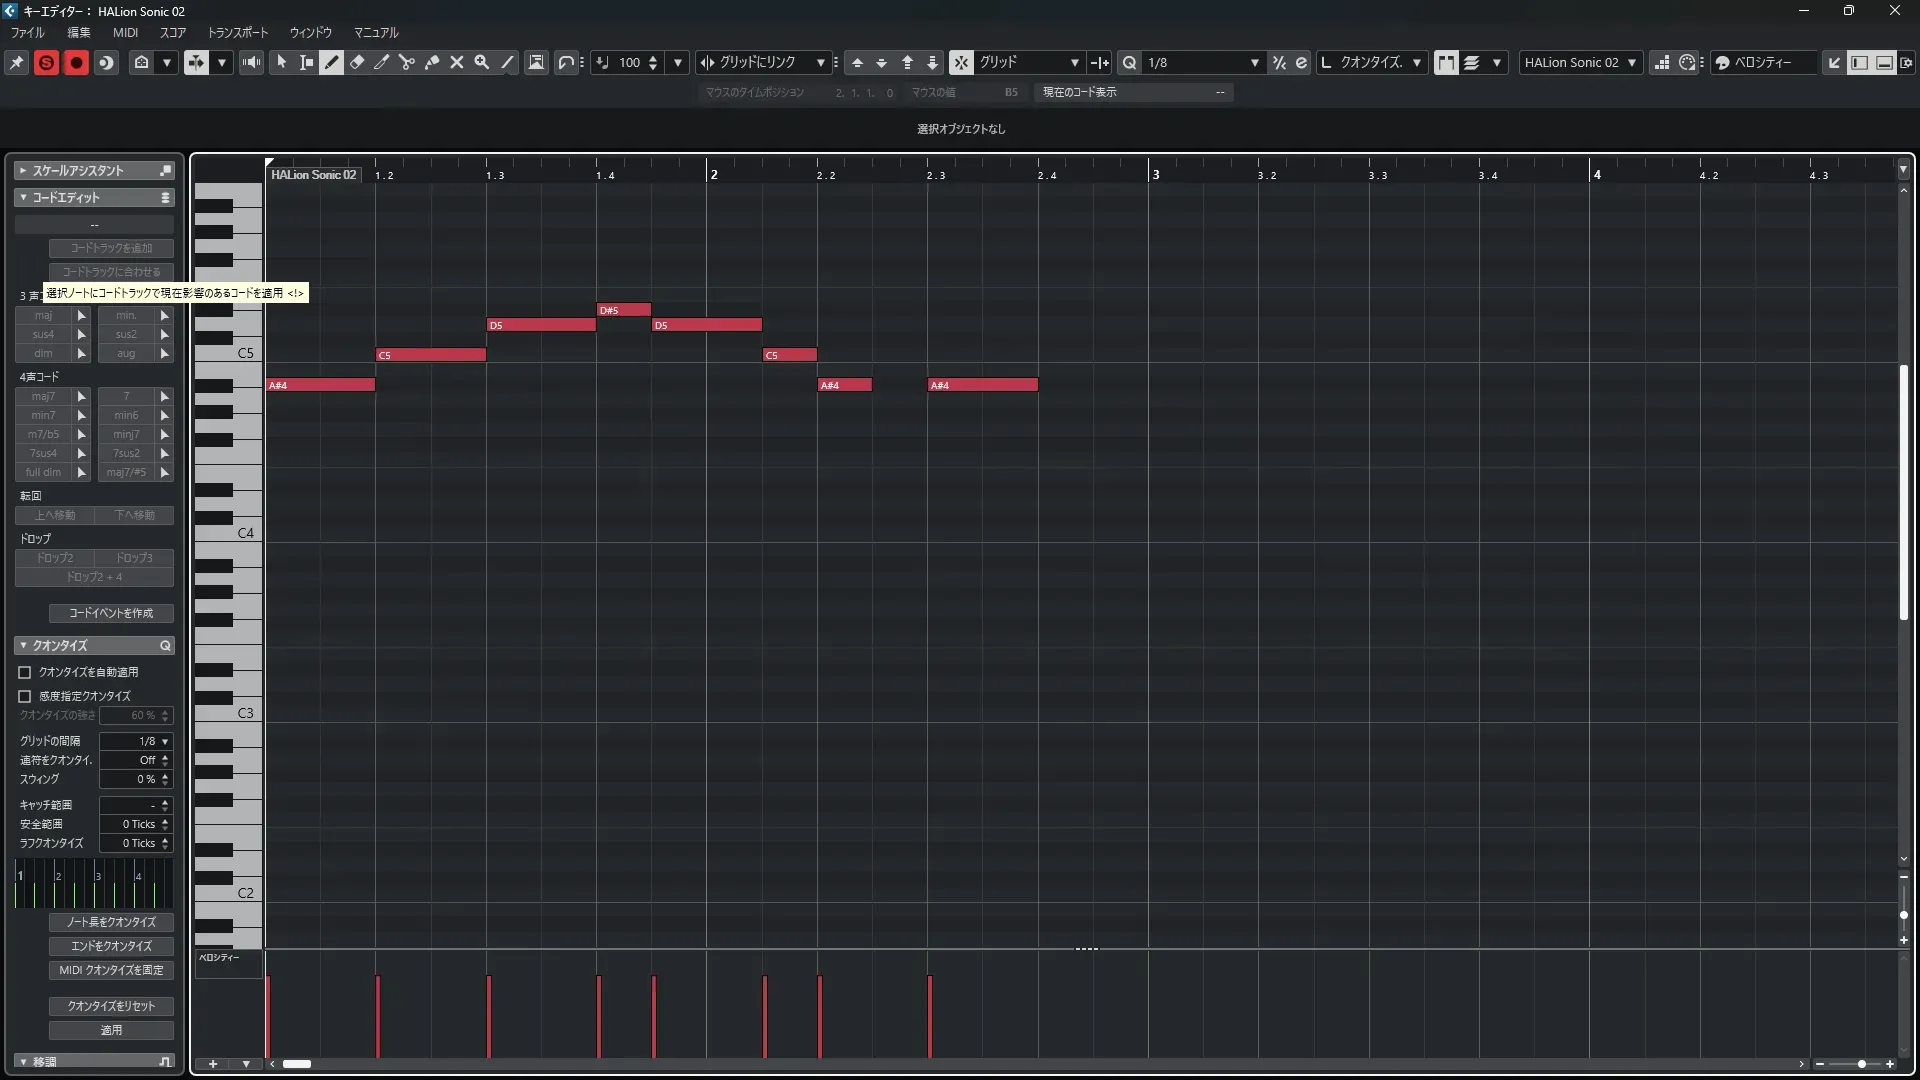Select the Mute (X) tool
This screenshot has height=1080, width=1920.
[457, 62]
